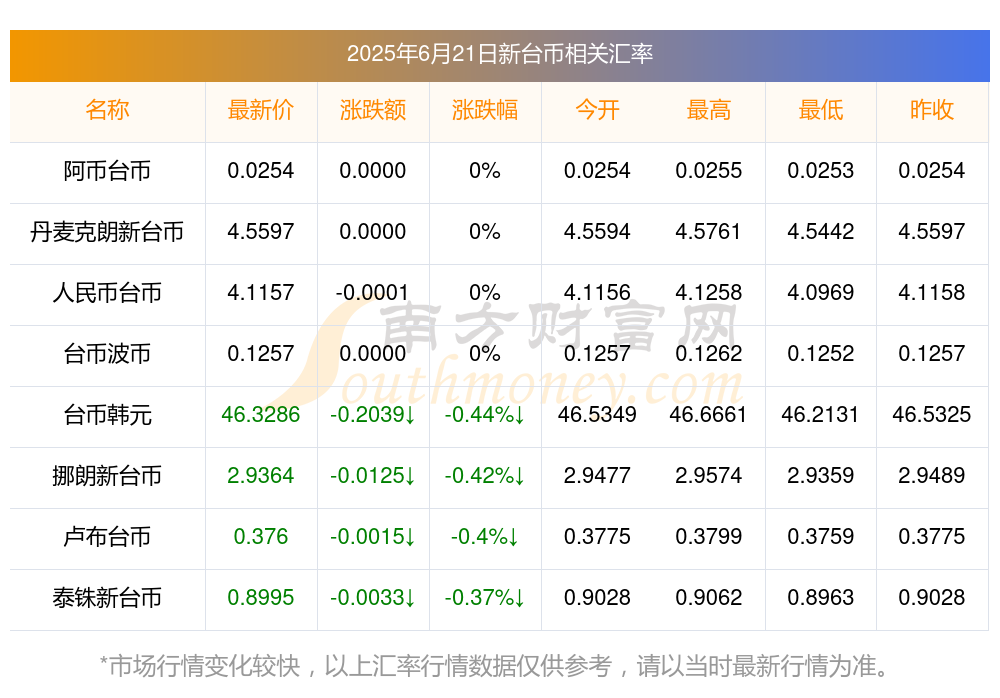Click the 涨跌幅 column header
This screenshot has width=1000, height=698.
[485, 110]
